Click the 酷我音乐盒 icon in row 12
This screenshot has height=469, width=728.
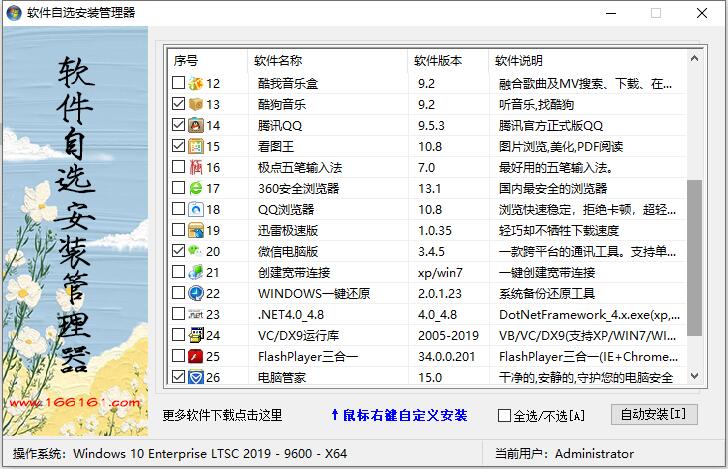pos(195,84)
